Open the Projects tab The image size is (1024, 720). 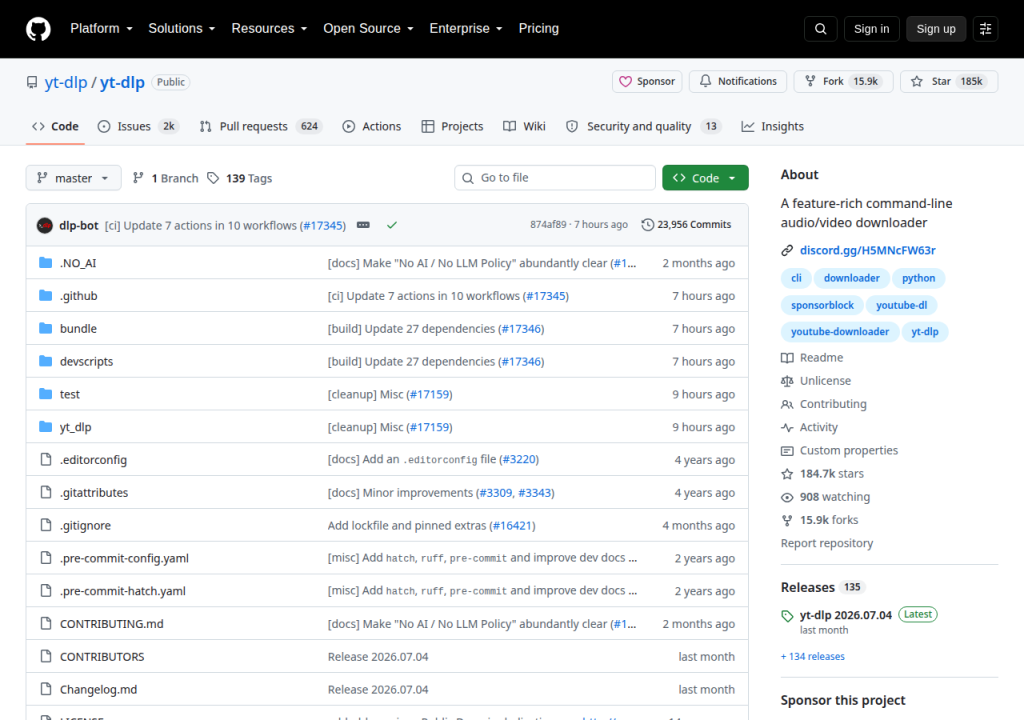tap(452, 127)
